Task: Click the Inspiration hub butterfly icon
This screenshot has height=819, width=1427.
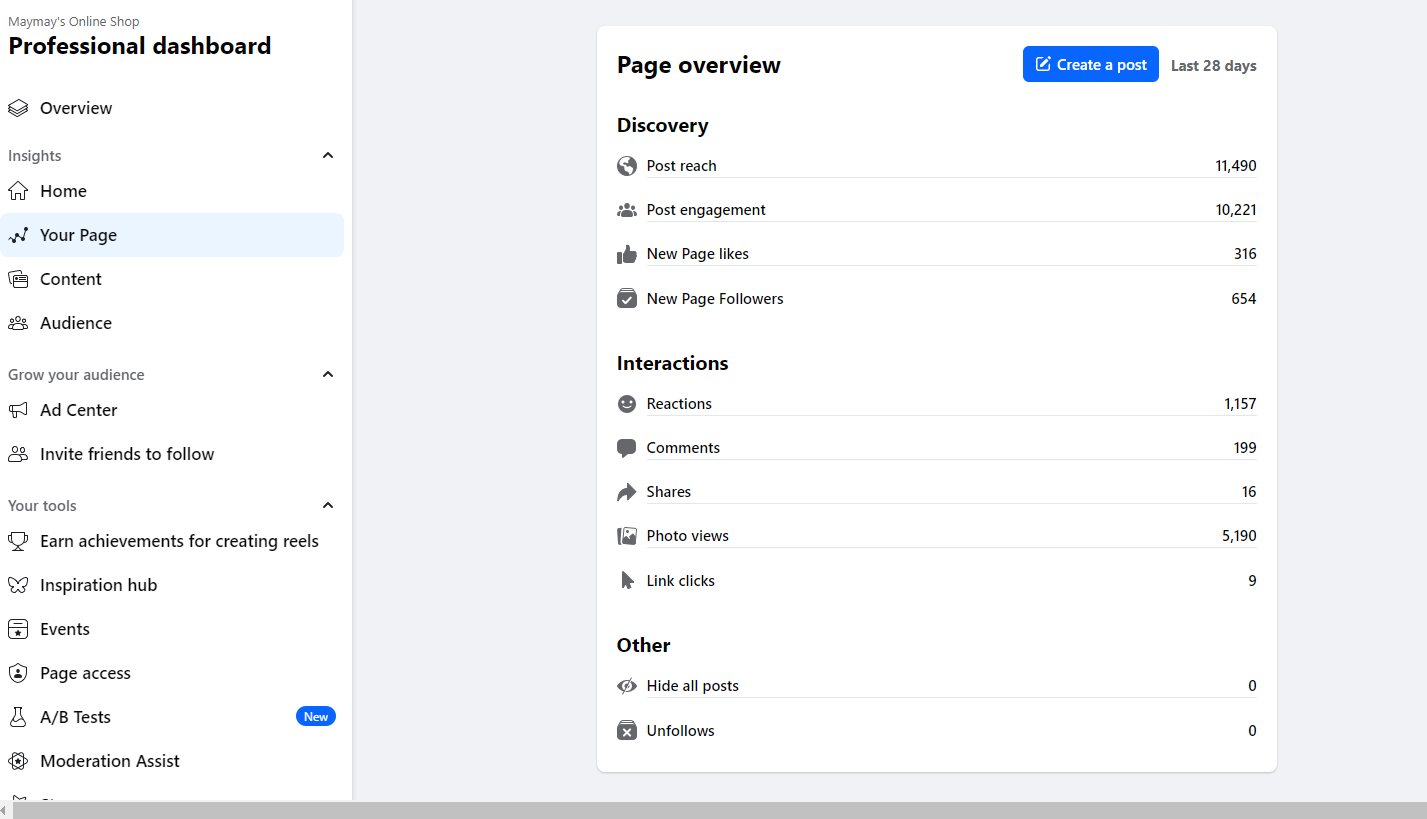Action: 18,585
